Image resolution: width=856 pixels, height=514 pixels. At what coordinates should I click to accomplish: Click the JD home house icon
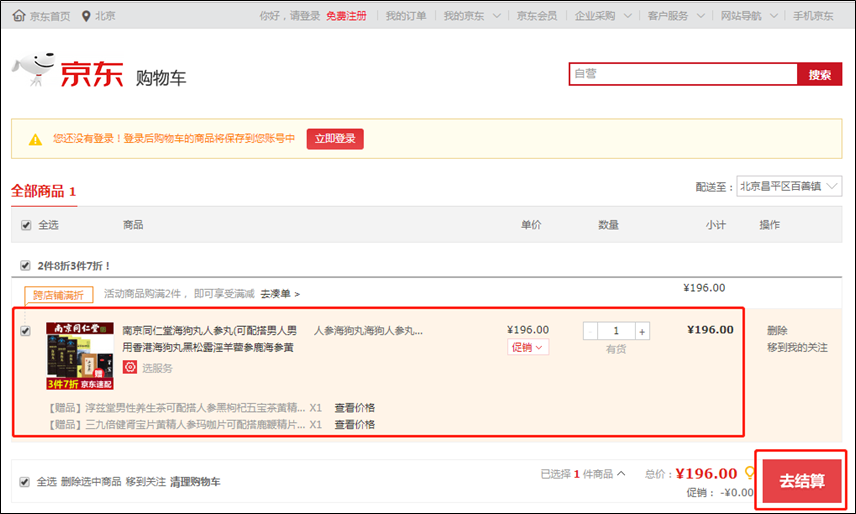(19, 15)
